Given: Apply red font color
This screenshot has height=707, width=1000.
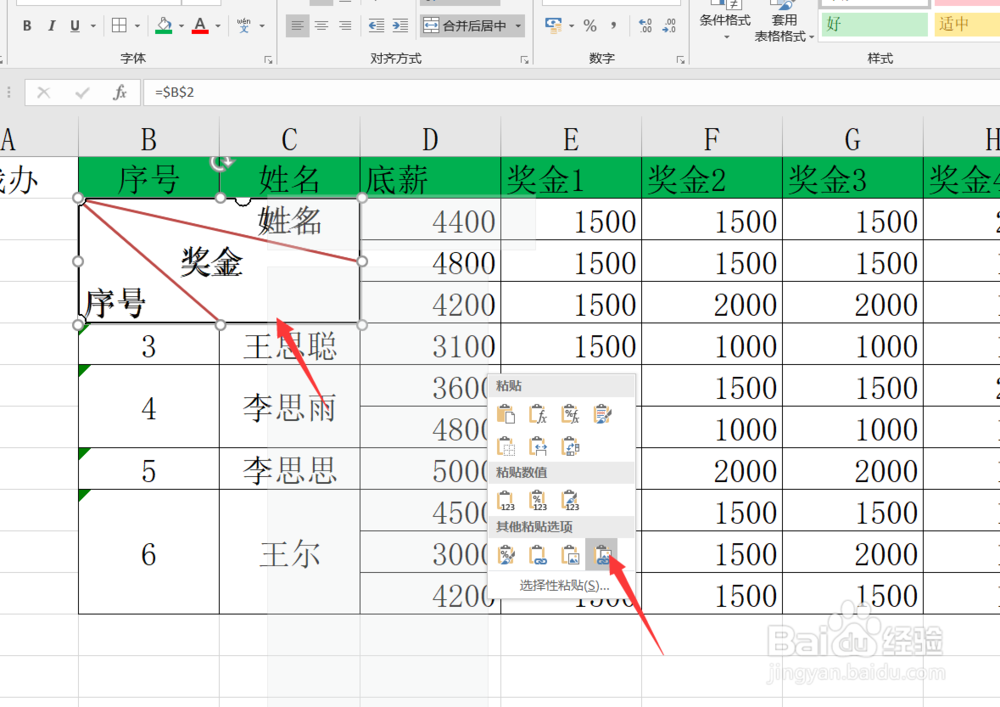Looking at the screenshot, I should coord(200,26).
